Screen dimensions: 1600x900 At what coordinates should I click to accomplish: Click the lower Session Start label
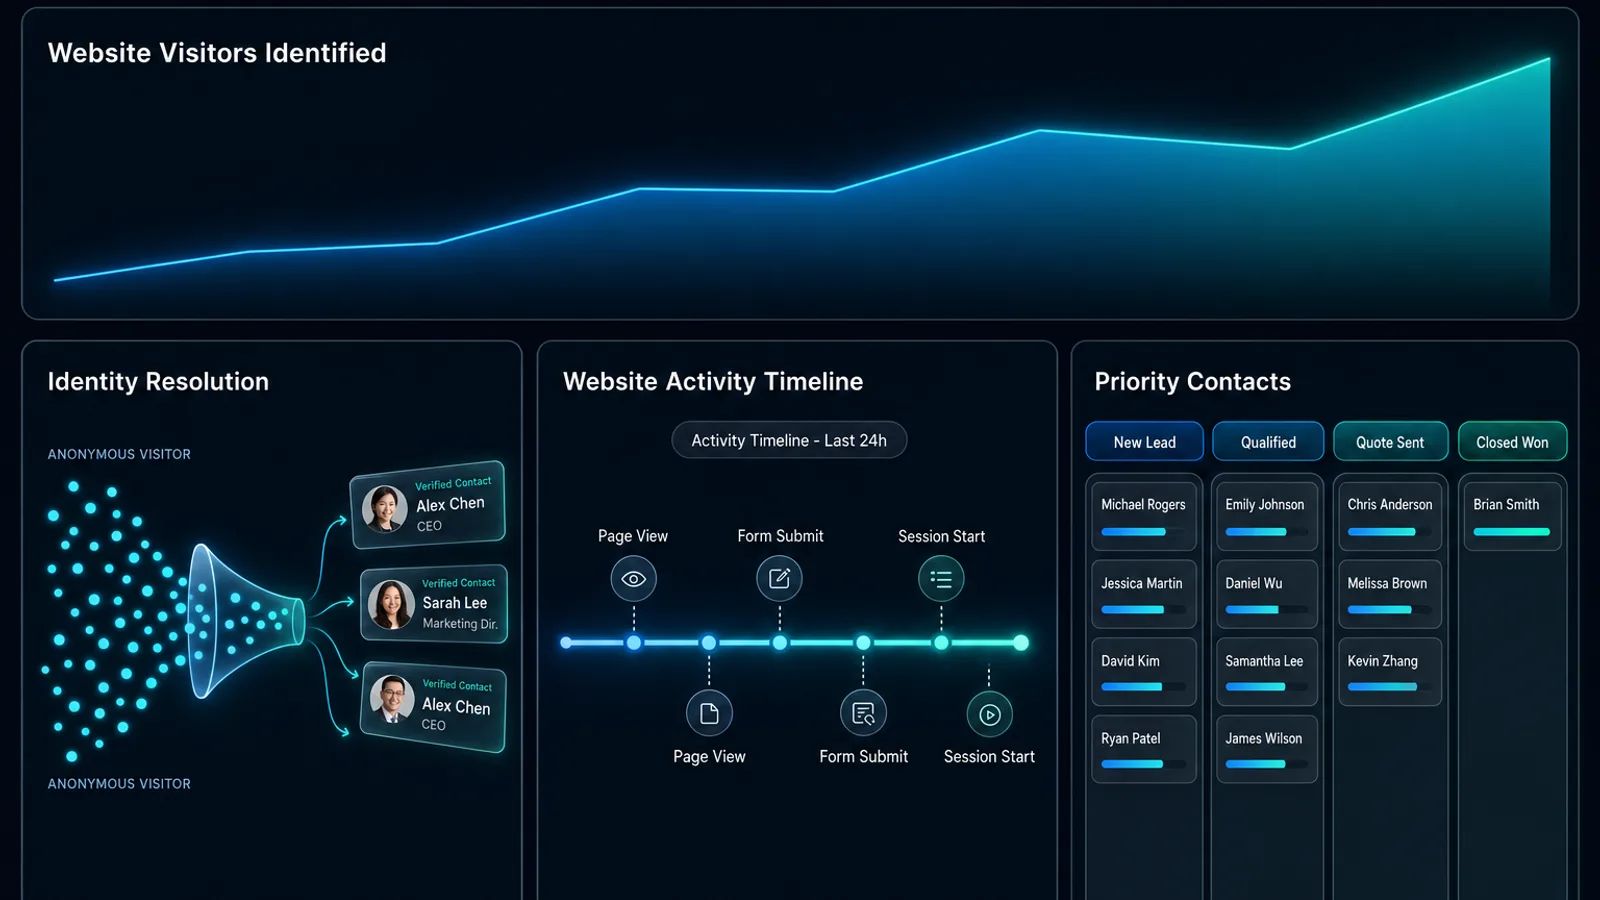pyautogui.click(x=989, y=757)
